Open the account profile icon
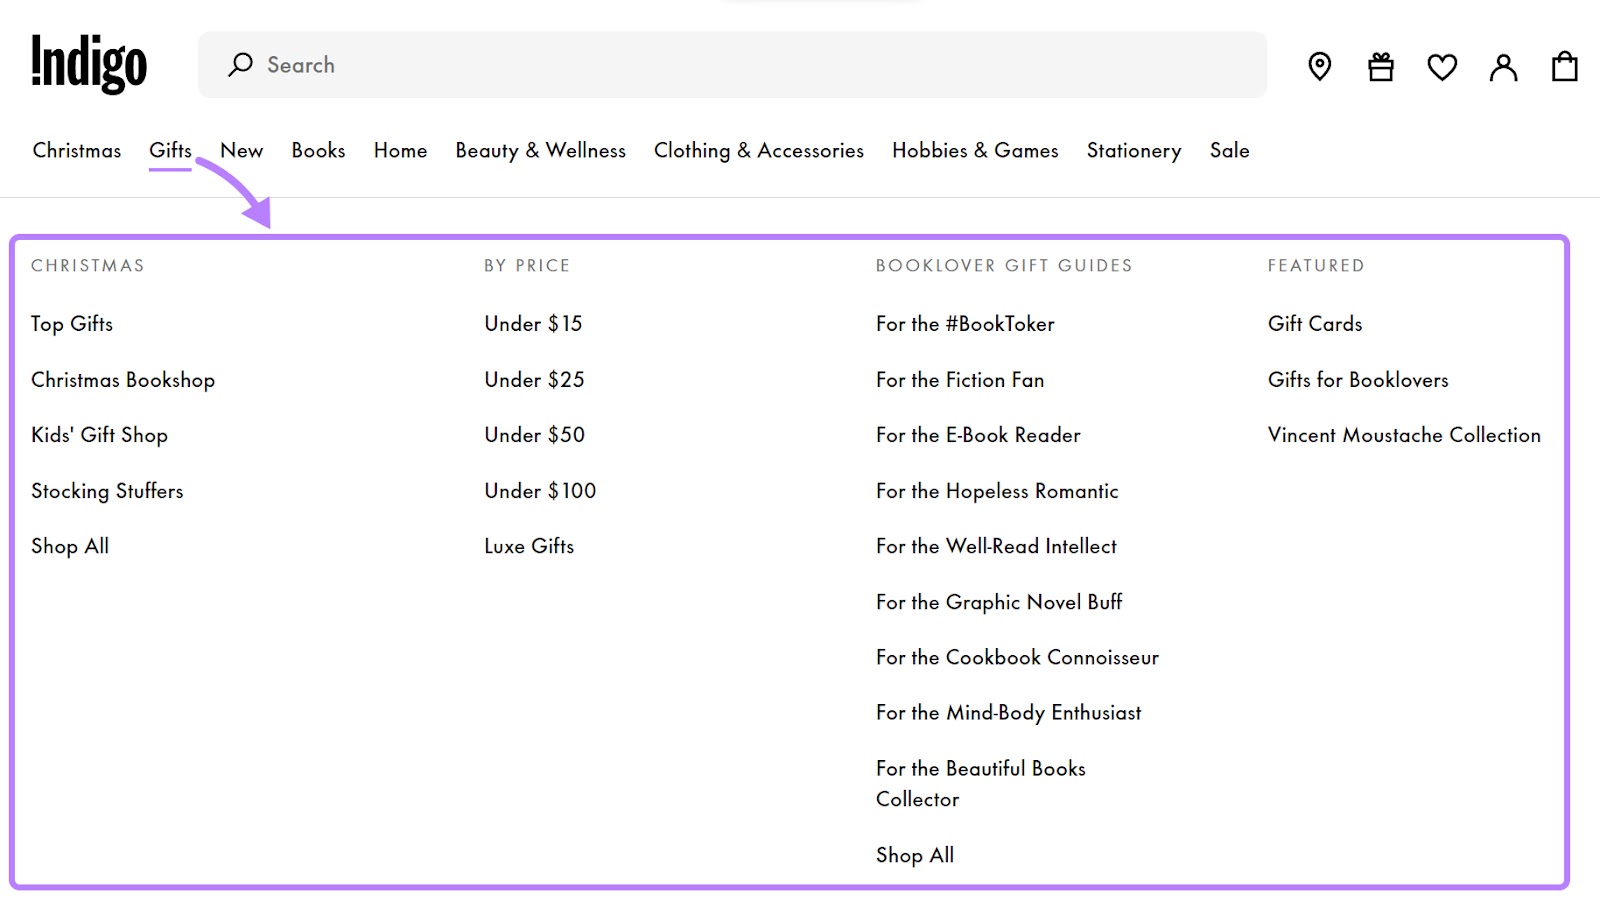This screenshot has width=1600, height=901. tap(1502, 67)
